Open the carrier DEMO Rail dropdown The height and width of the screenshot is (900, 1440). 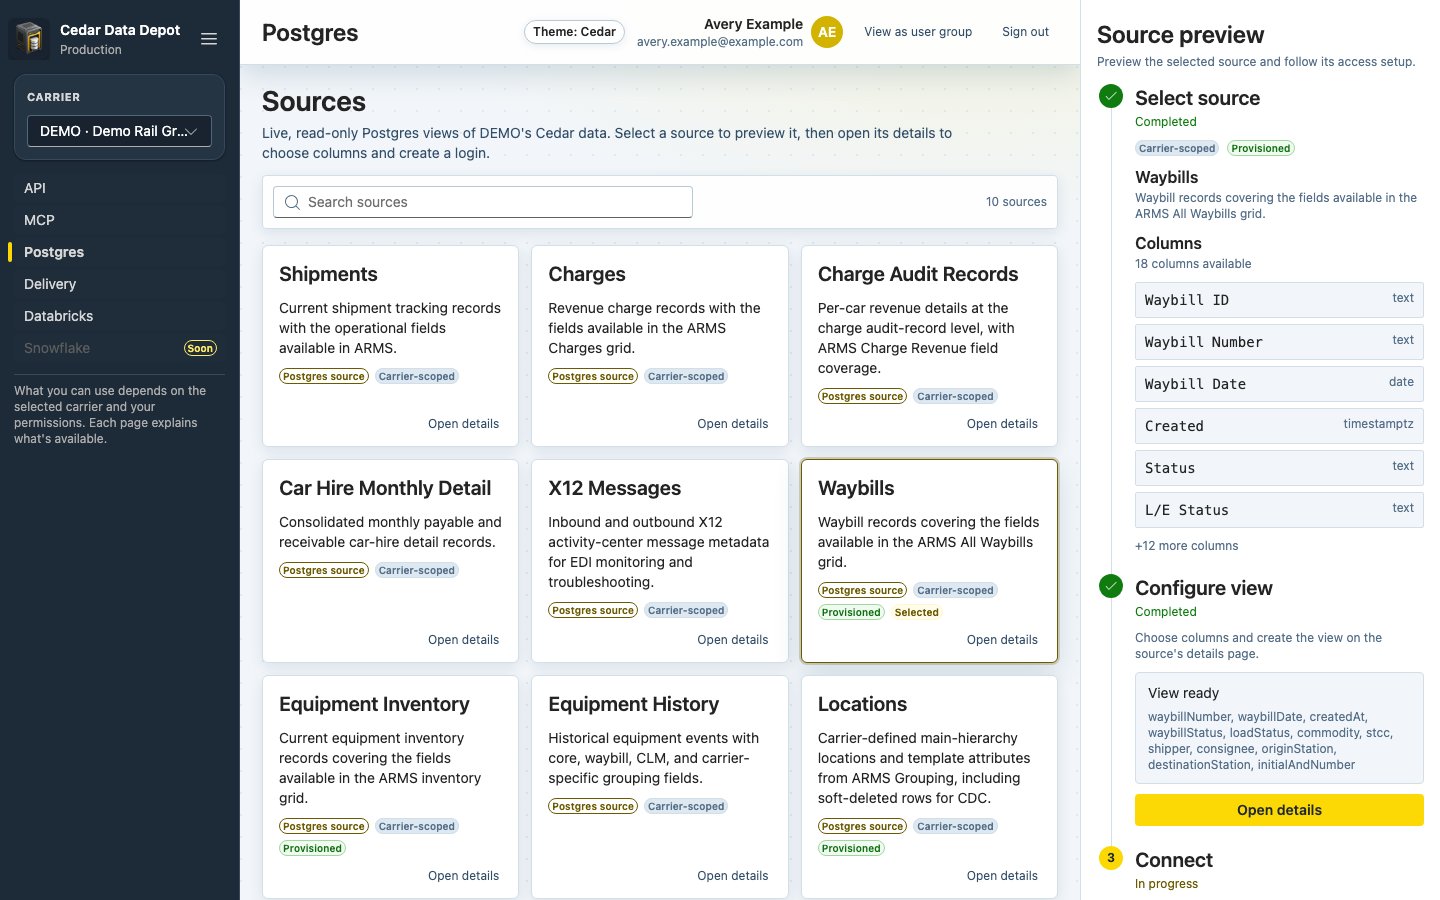point(119,131)
